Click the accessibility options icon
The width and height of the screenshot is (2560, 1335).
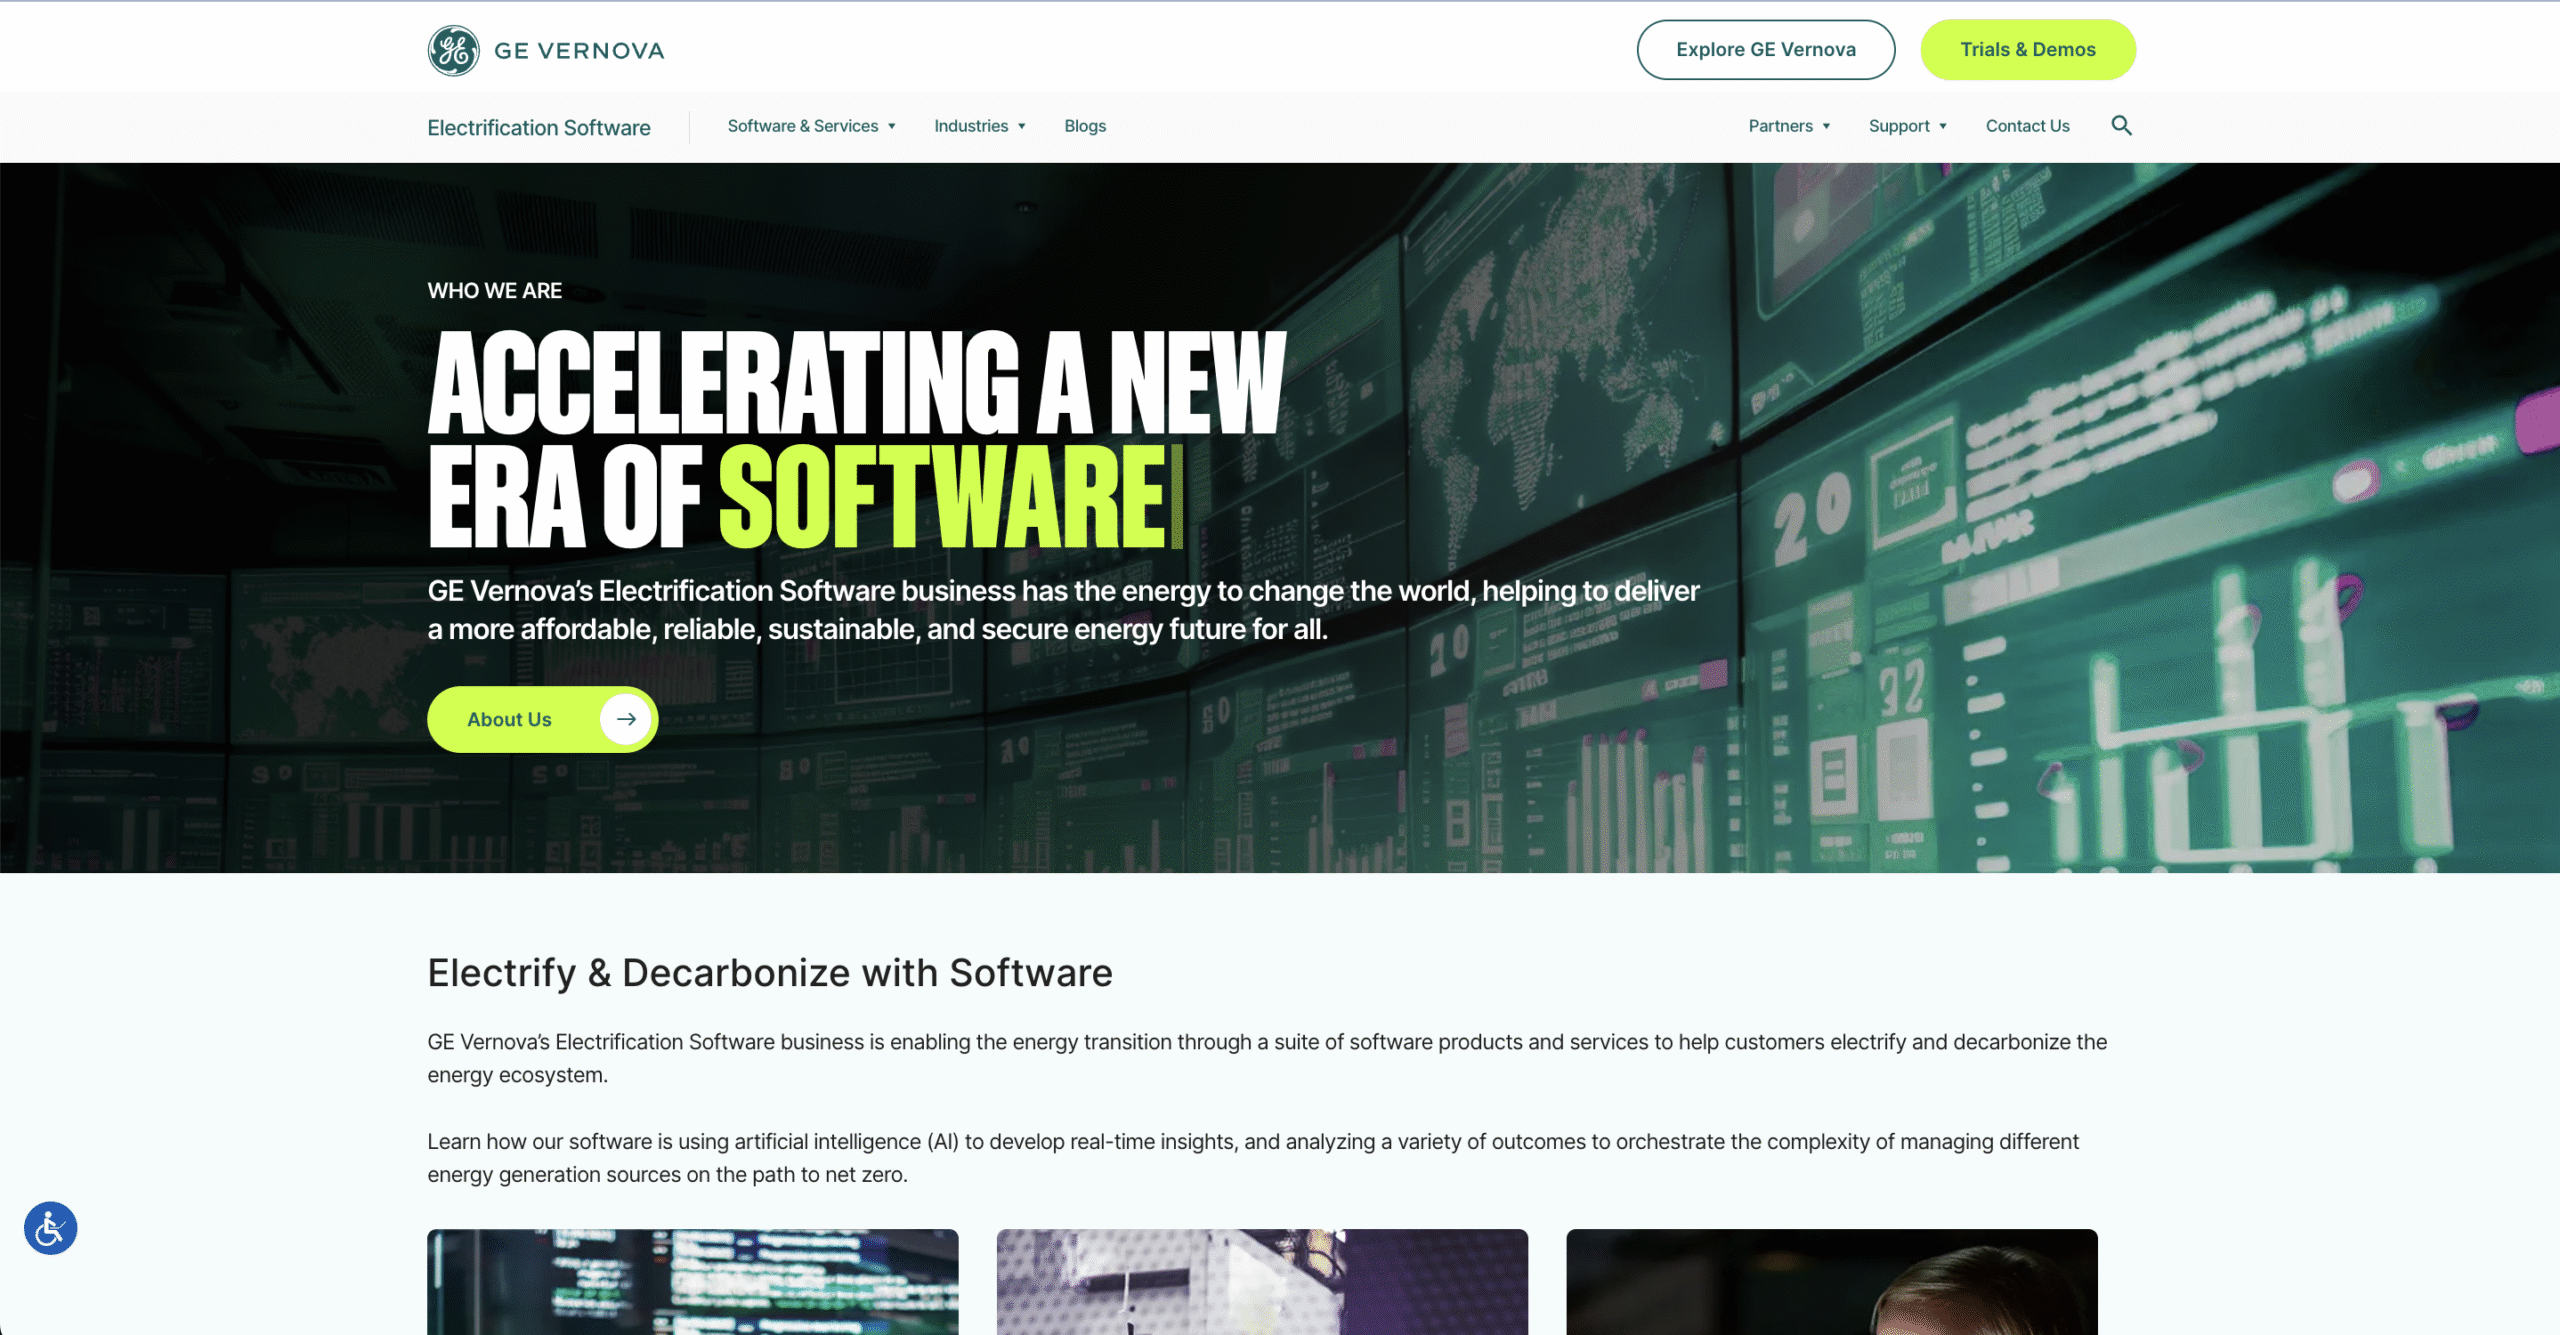coord(50,1228)
